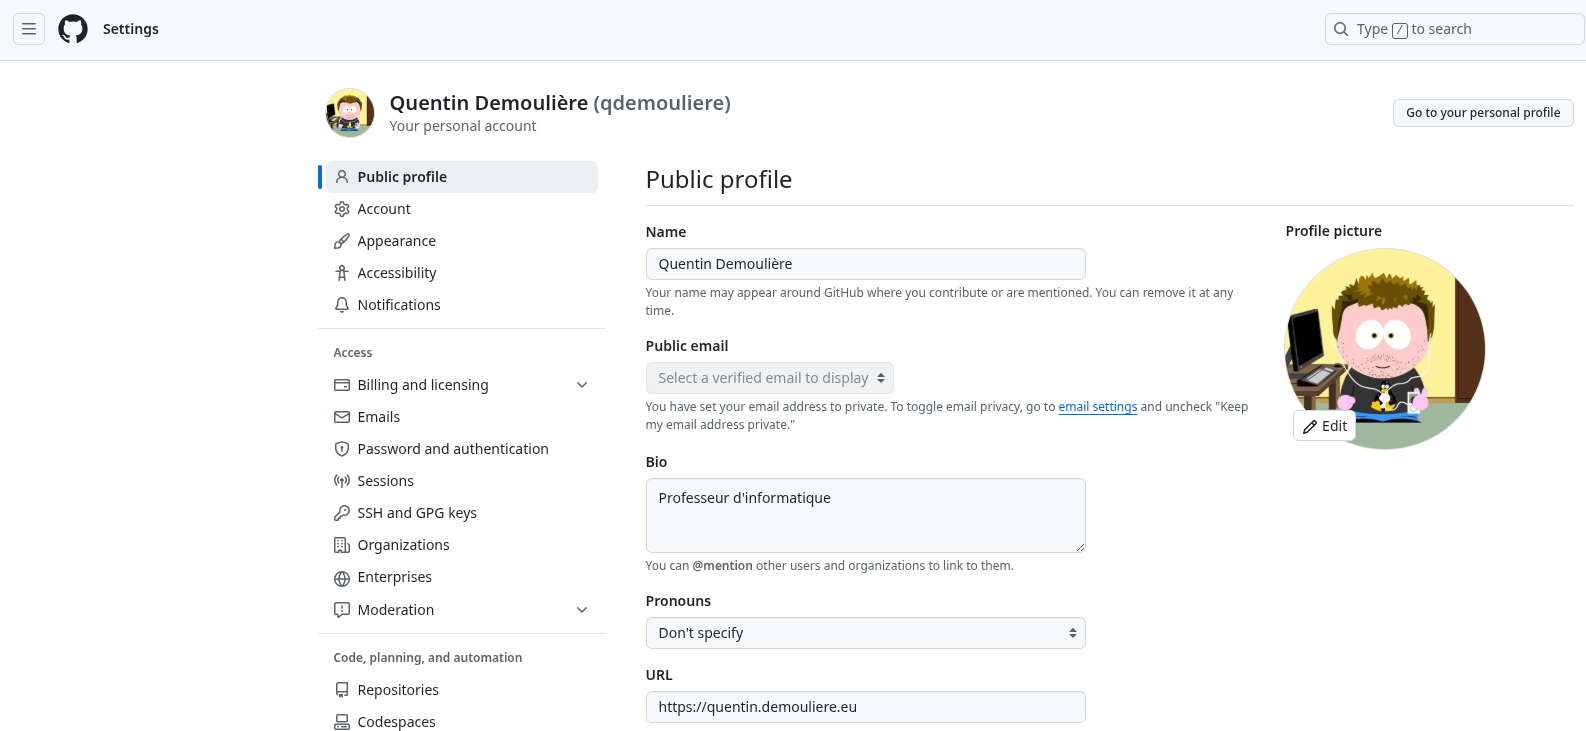Screen dimensions: 1586x731
Task: Select Organizations in the sidebar
Action: point(403,545)
